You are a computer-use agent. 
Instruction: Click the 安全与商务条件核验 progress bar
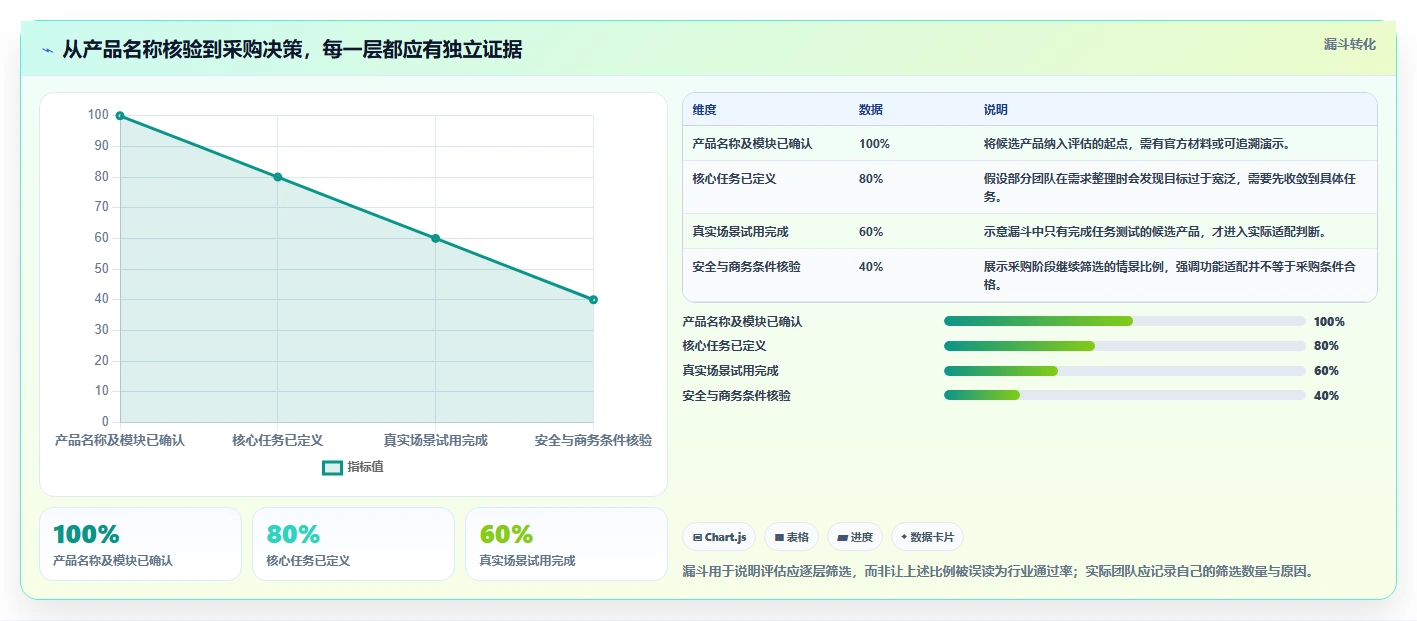[x=1125, y=395]
